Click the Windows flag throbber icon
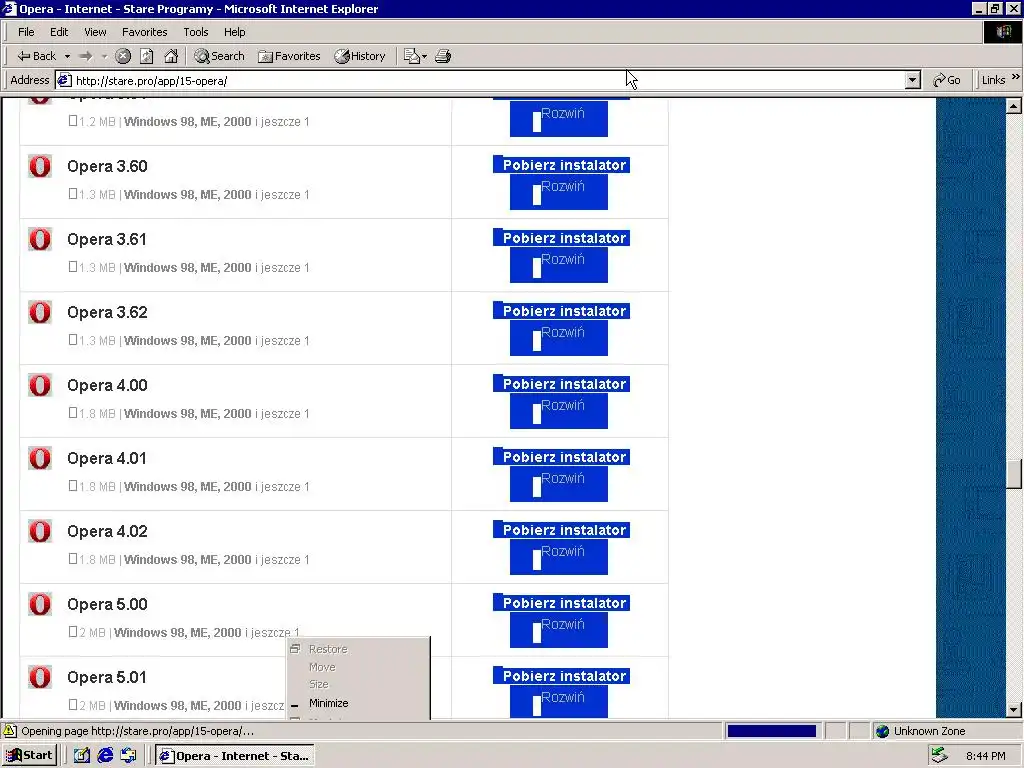 (x=1003, y=32)
